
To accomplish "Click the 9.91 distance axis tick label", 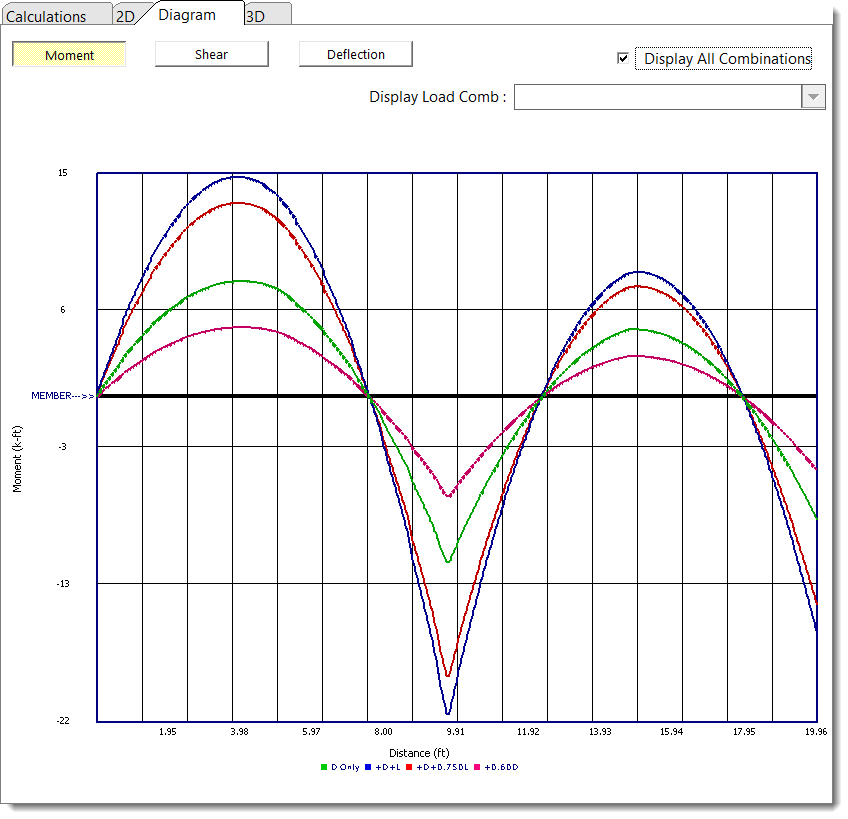I will click(455, 732).
